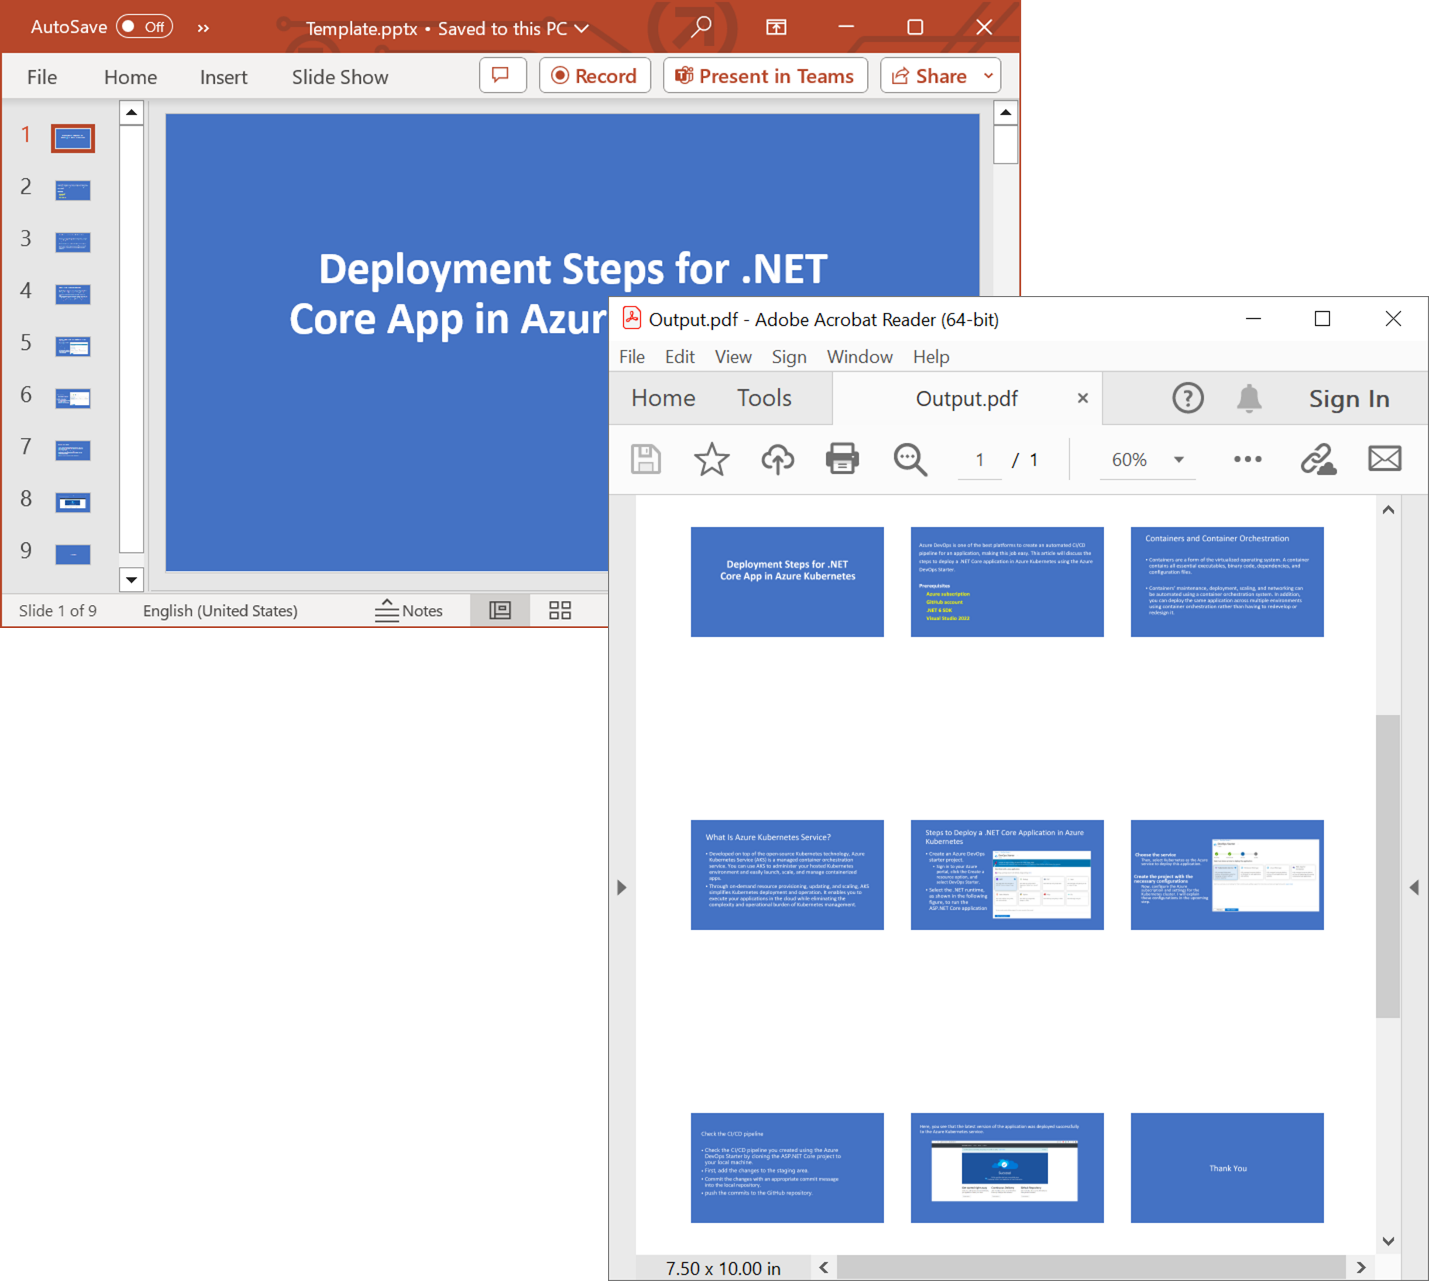Click the slide panel scroll up arrow
Viewport: 1429px width, 1281px height.
[x=131, y=113]
